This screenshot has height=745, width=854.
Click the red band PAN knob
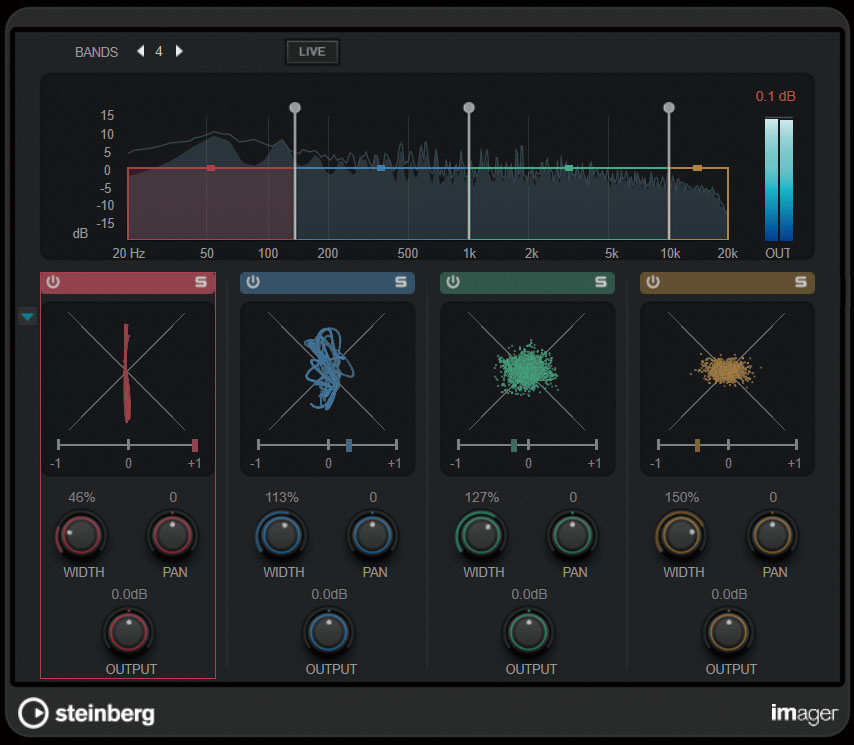click(172, 534)
